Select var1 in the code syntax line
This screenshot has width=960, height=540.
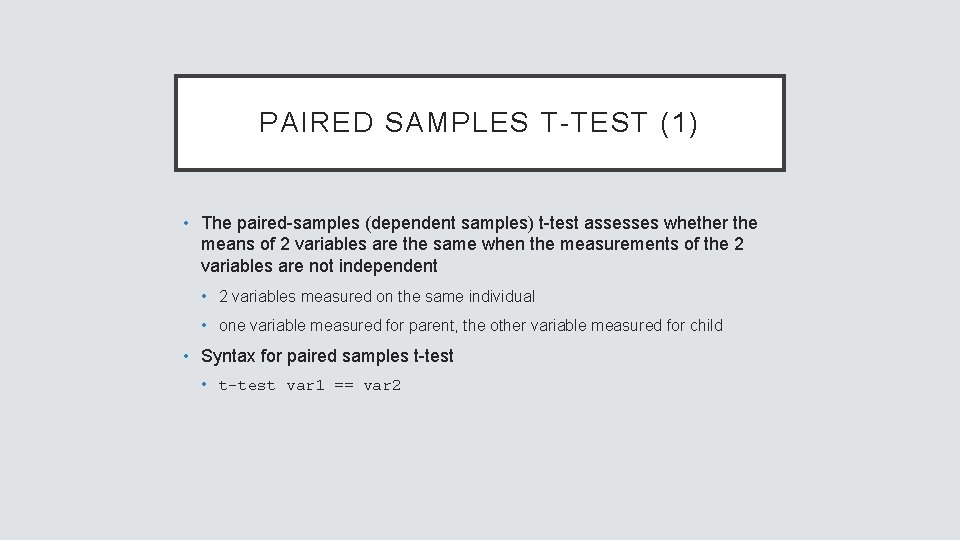(306, 385)
